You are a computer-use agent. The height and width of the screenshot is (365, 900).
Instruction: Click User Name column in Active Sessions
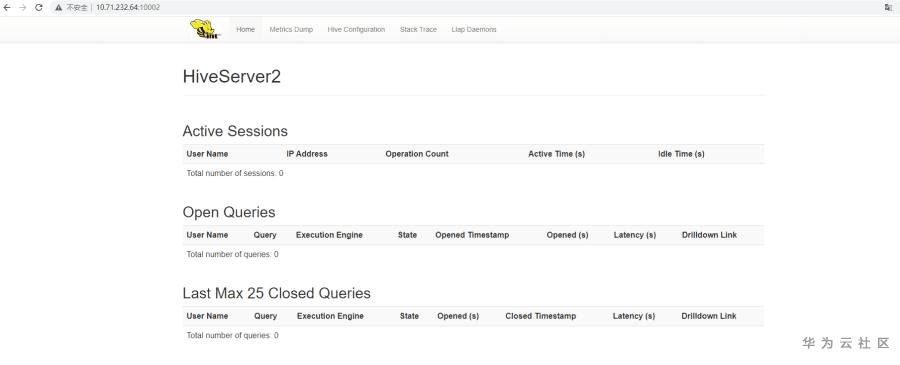(207, 154)
